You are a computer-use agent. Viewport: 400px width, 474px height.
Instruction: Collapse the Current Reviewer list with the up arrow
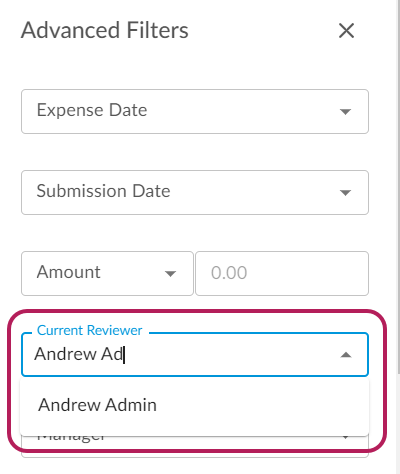[346, 355]
